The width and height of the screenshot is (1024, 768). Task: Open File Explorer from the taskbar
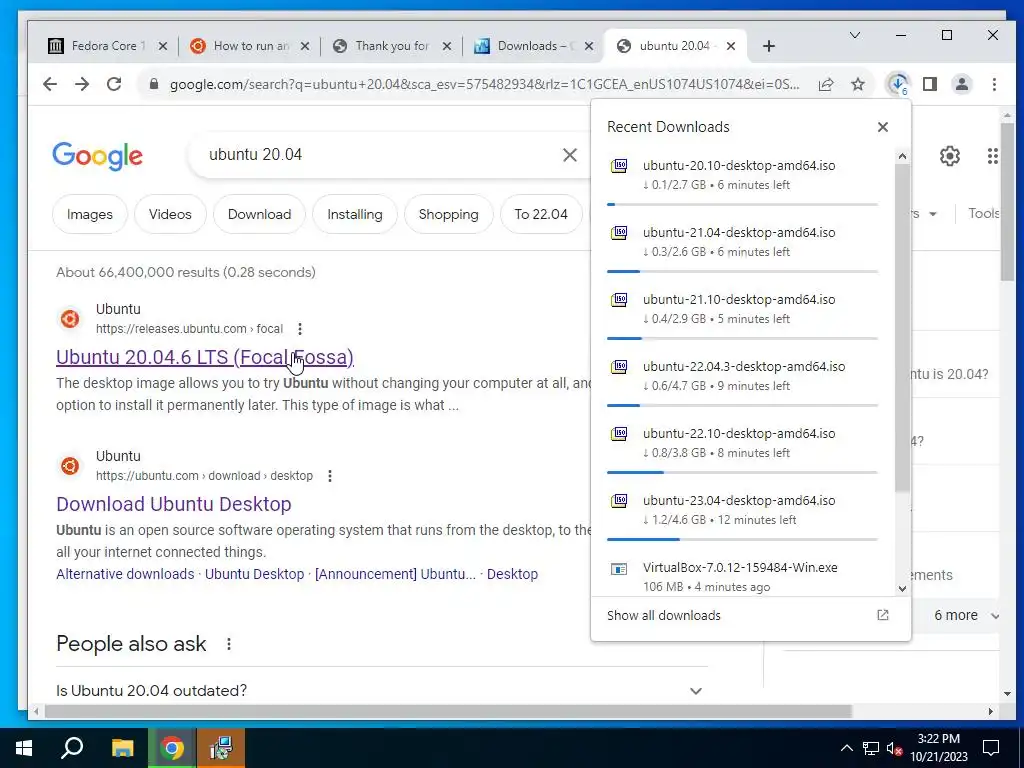tap(122, 748)
